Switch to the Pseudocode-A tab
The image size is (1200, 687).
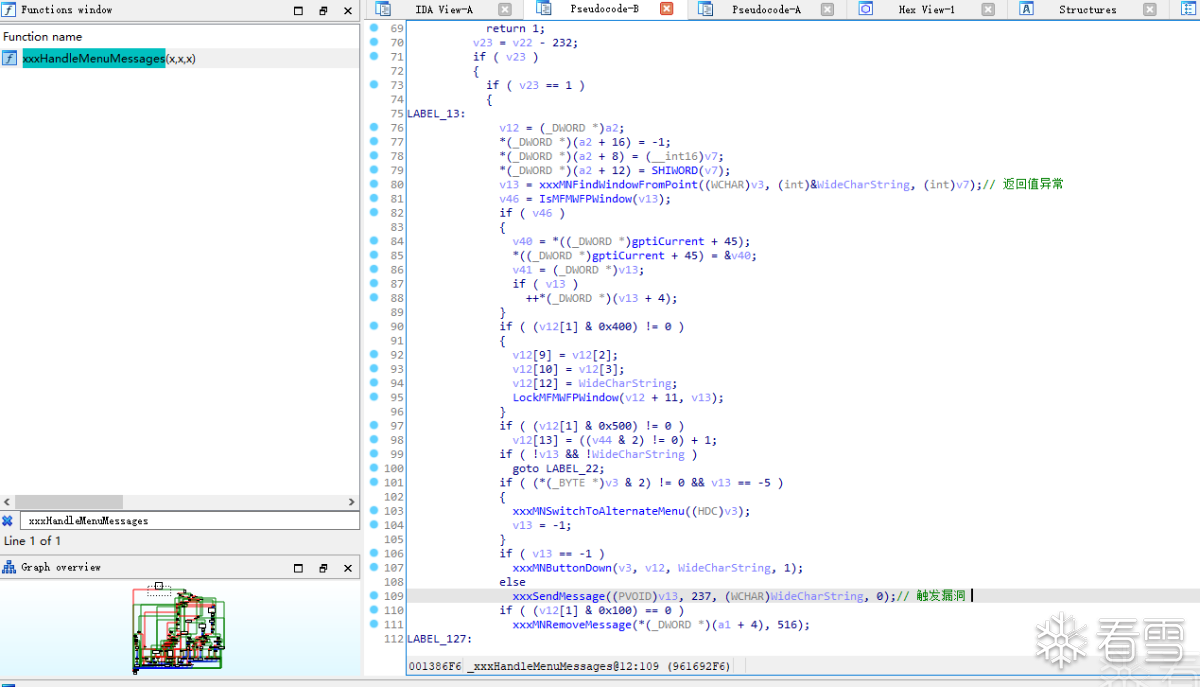tap(766, 9)
